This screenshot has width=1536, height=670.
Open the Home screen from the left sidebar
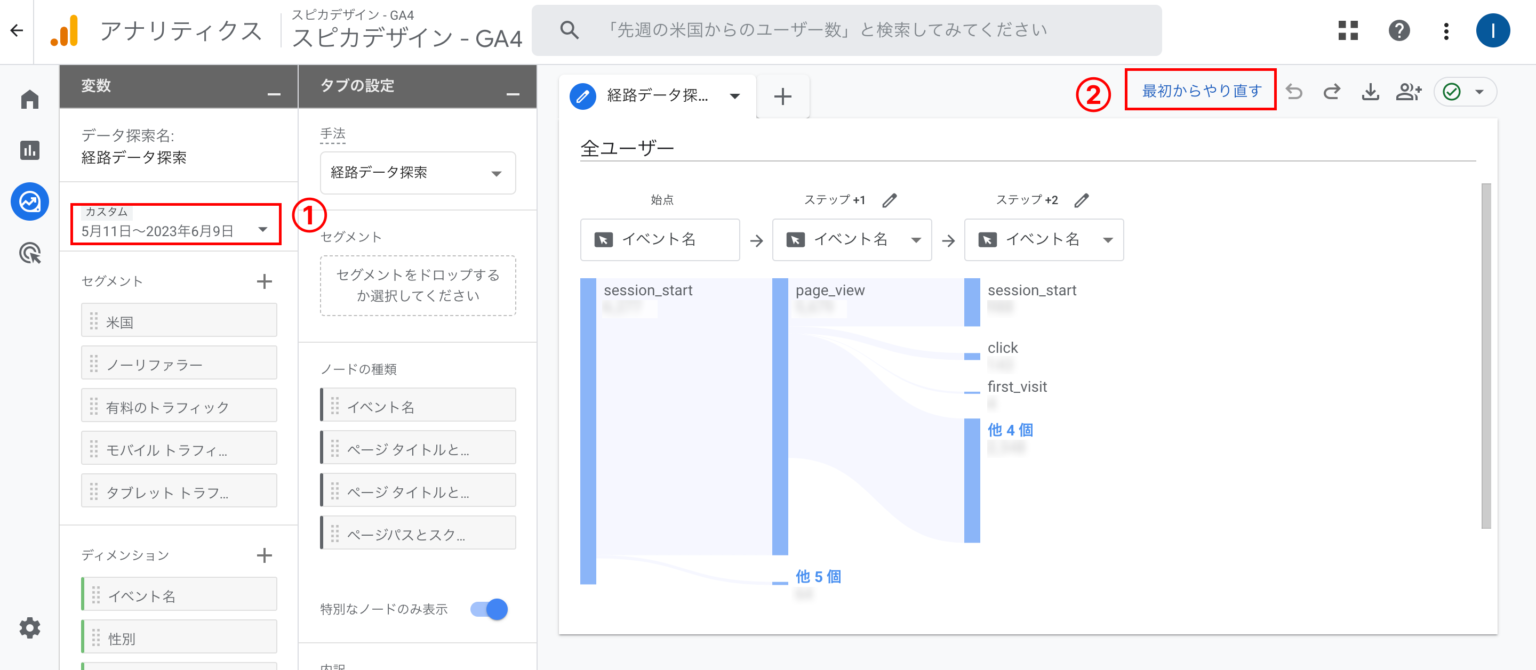(x=29, y=98)
